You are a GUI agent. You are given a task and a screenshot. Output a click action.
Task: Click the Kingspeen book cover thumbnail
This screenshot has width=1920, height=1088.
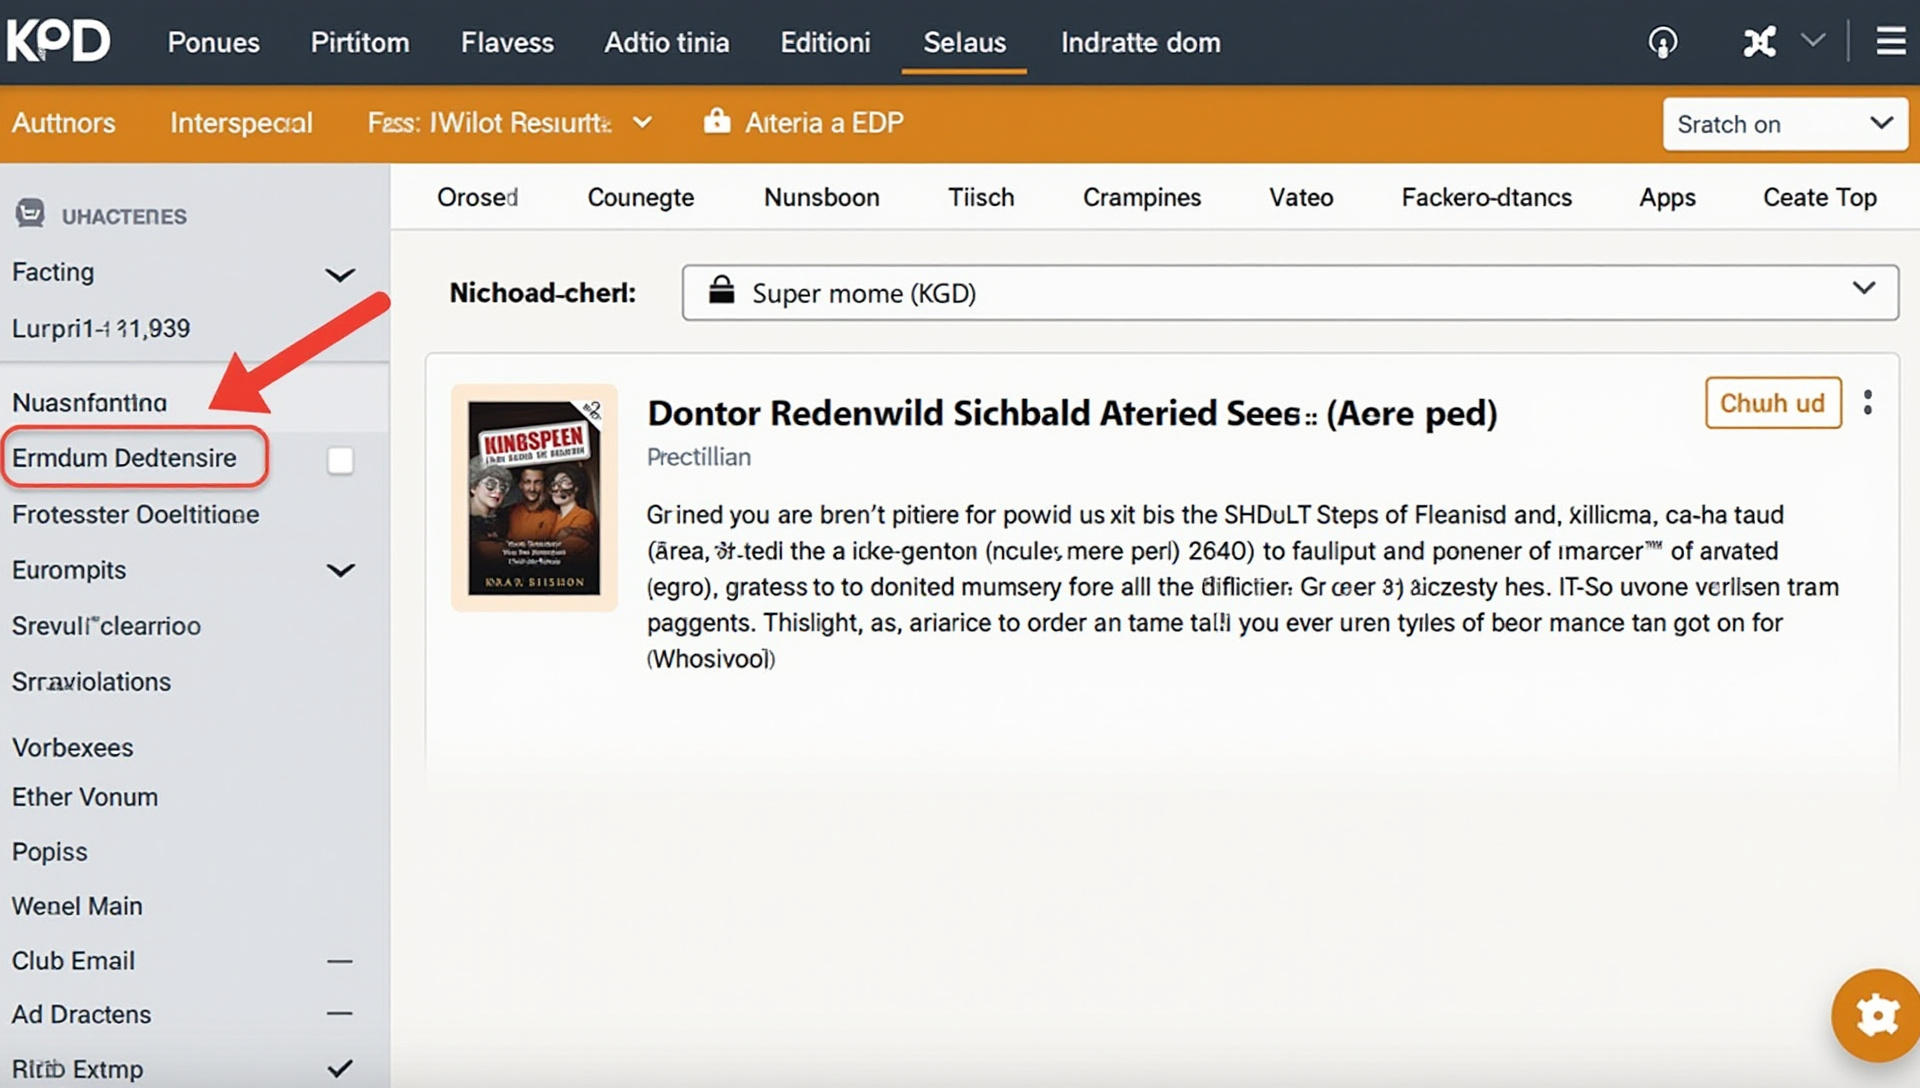pos(534,497)
